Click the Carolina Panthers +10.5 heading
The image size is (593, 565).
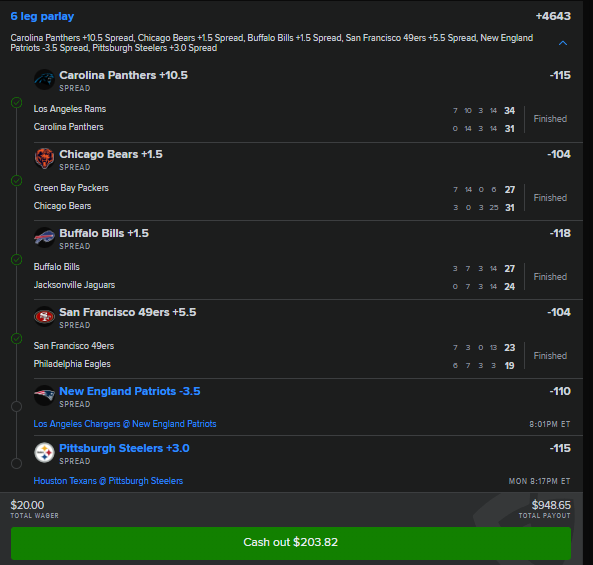(x=123, y=75)
